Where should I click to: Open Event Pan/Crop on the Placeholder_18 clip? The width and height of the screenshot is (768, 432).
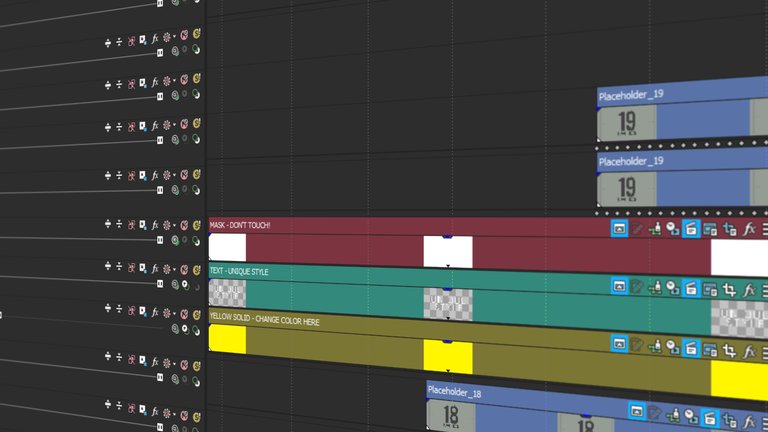click(729, 420)
